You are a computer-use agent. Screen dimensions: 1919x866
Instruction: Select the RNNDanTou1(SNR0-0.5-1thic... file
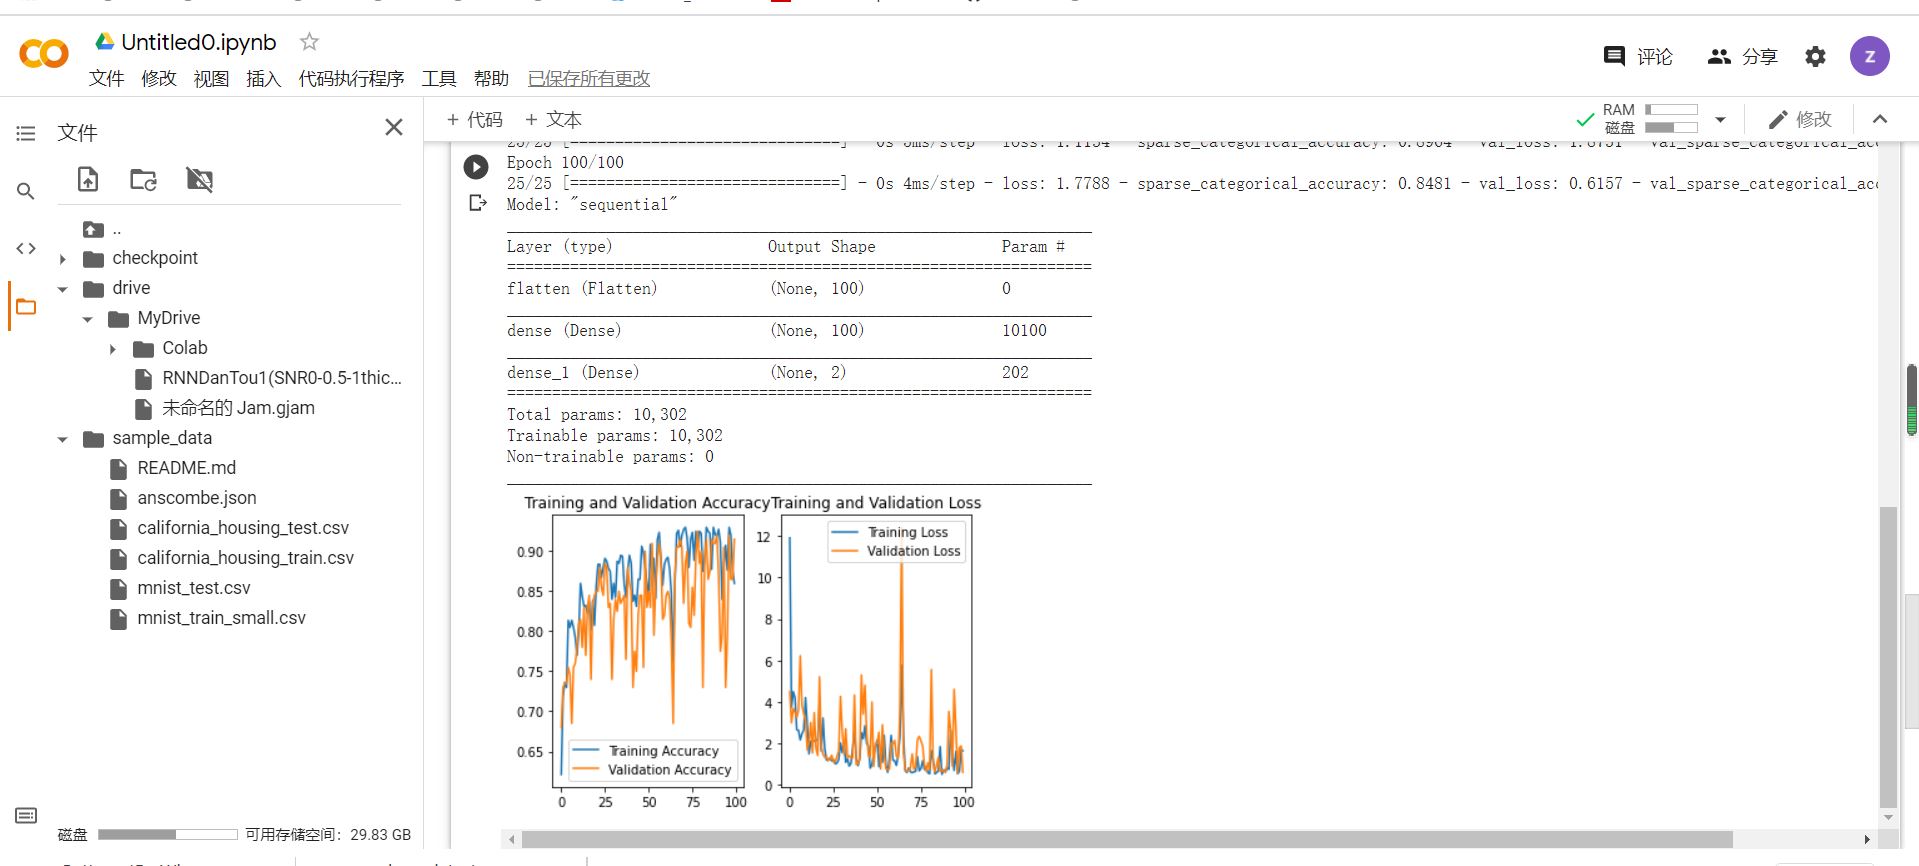pyautogui.click(x=281, y=378)
